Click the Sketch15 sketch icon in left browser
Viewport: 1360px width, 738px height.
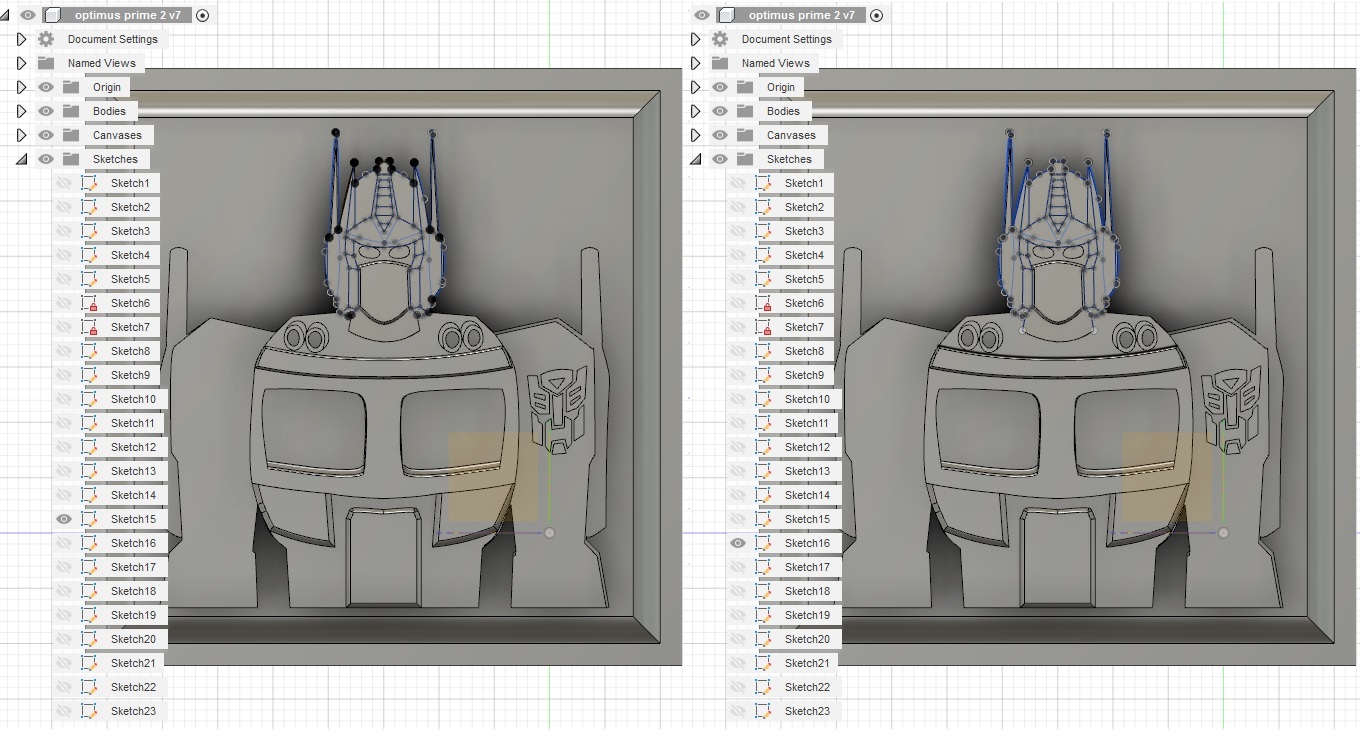(x=90, y=519)
